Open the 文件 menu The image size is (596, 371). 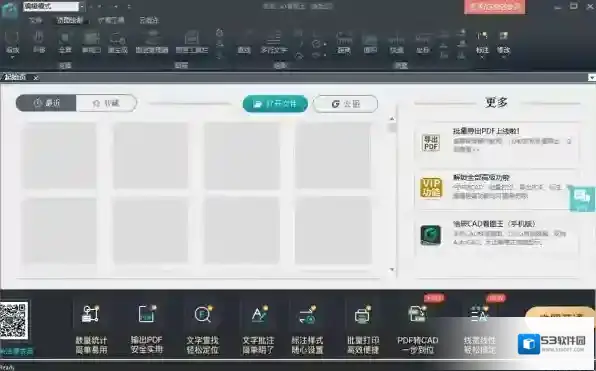[x=35, y=20]
